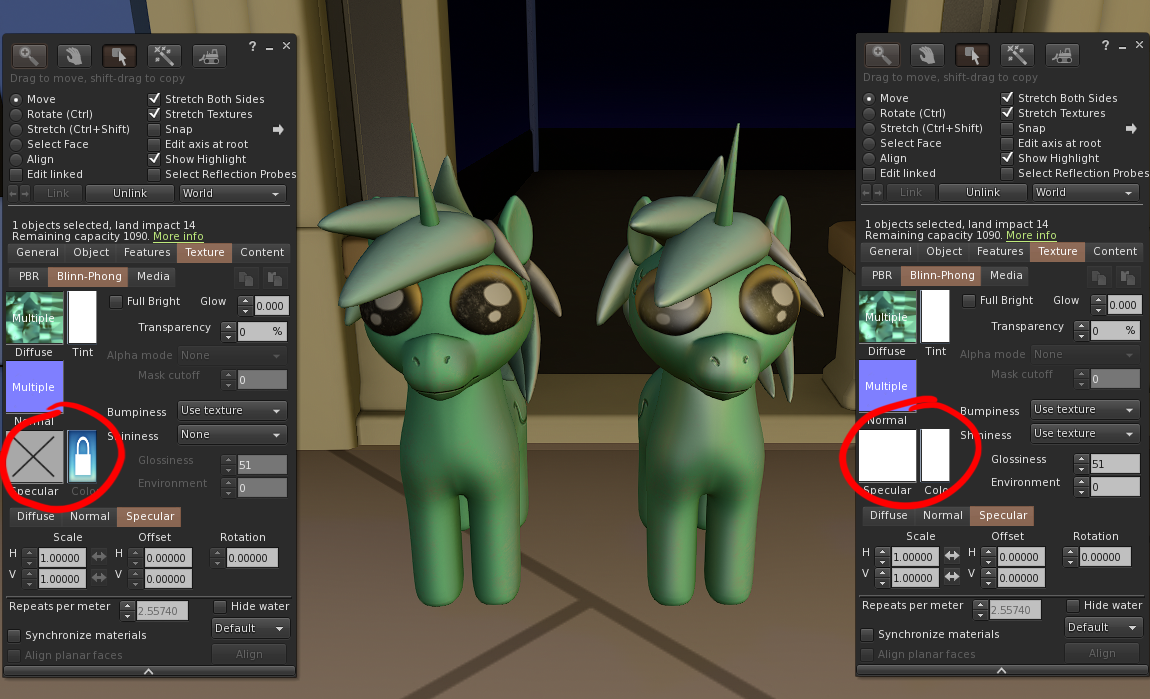Select the Land bulldozer tool in right panel
This screenshot has width=1150, height=699.
click(x=1062, y=55)
